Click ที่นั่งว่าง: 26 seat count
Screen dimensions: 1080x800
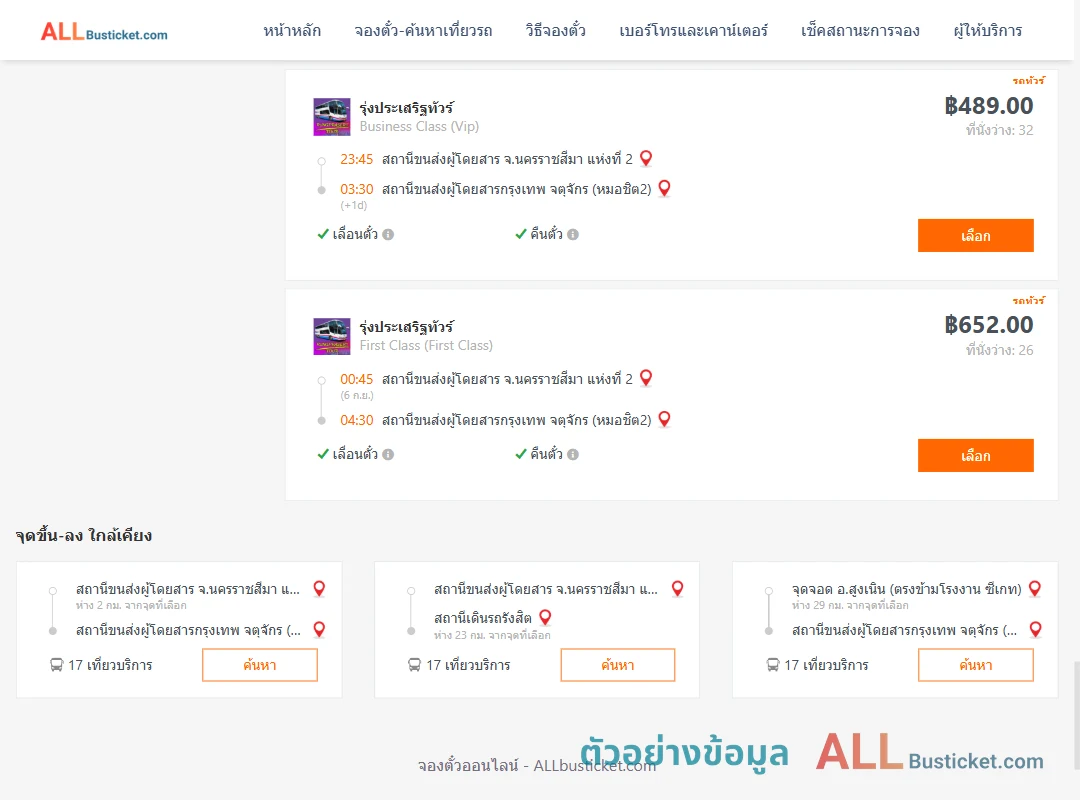tap(999, 350)
